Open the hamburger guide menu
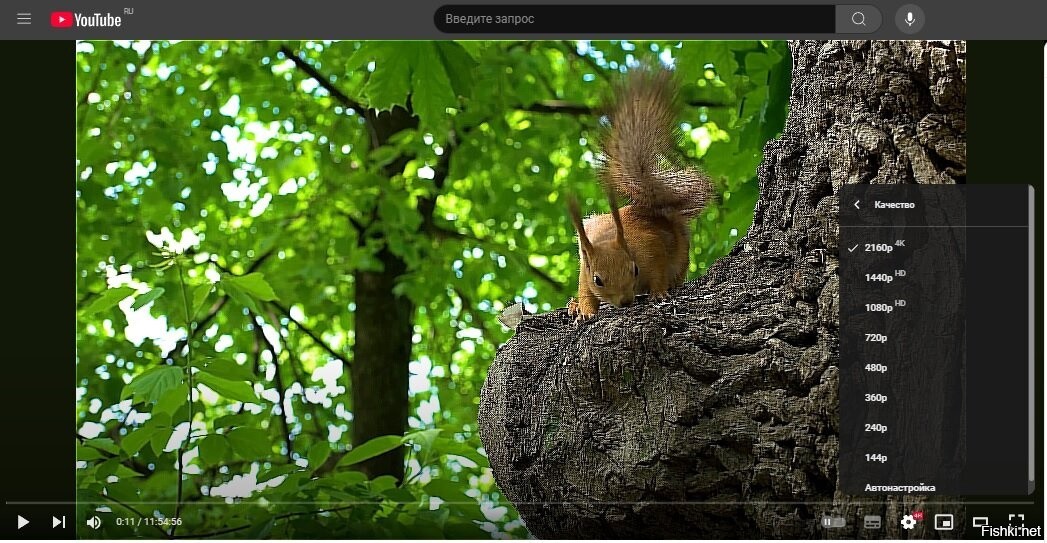Viewport: 1047px width, 543px height. 24,19
